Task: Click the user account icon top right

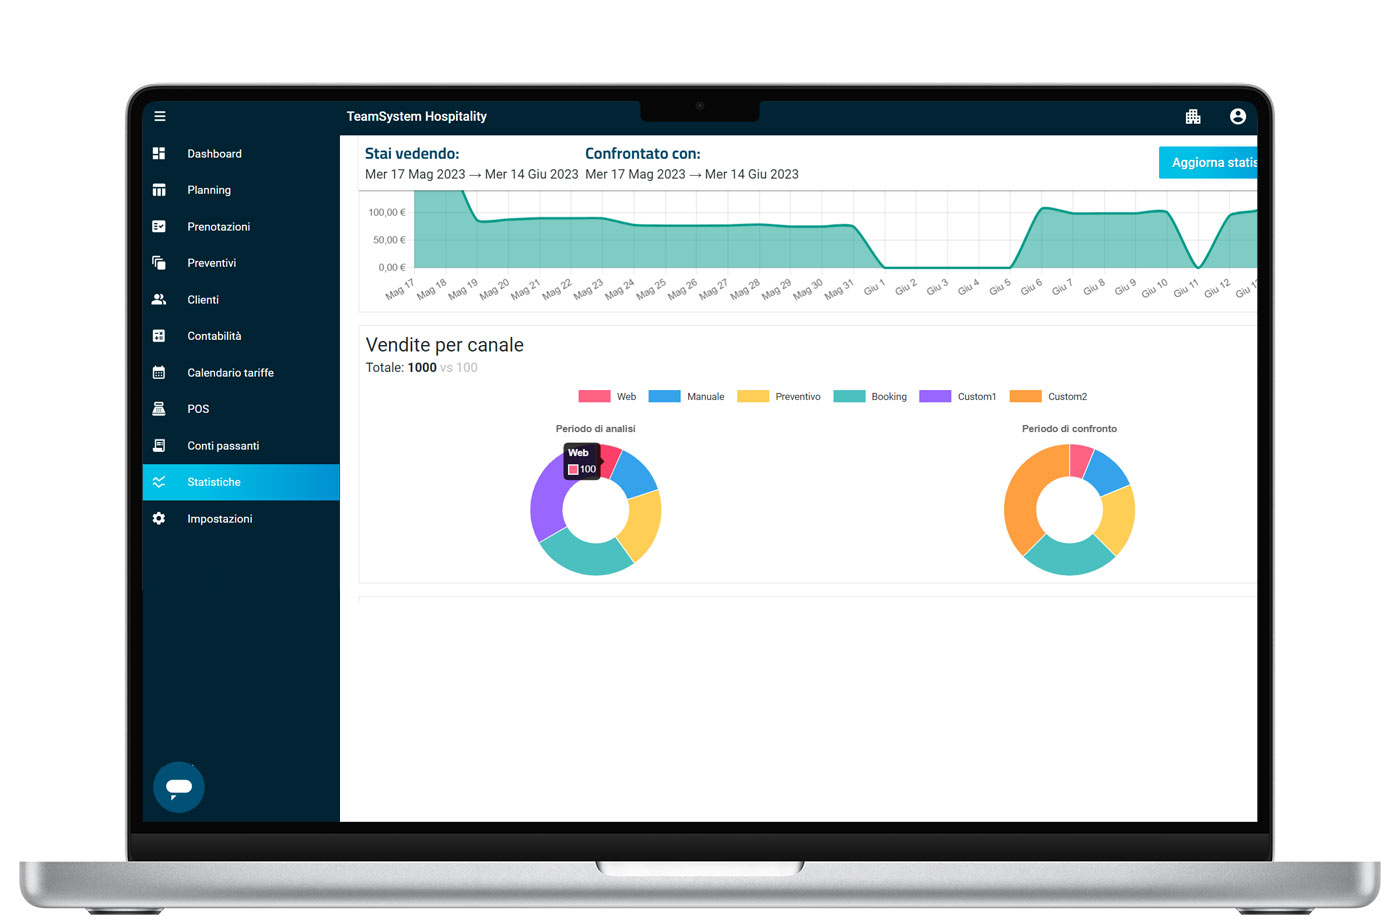Action: tap(1237, 116)
